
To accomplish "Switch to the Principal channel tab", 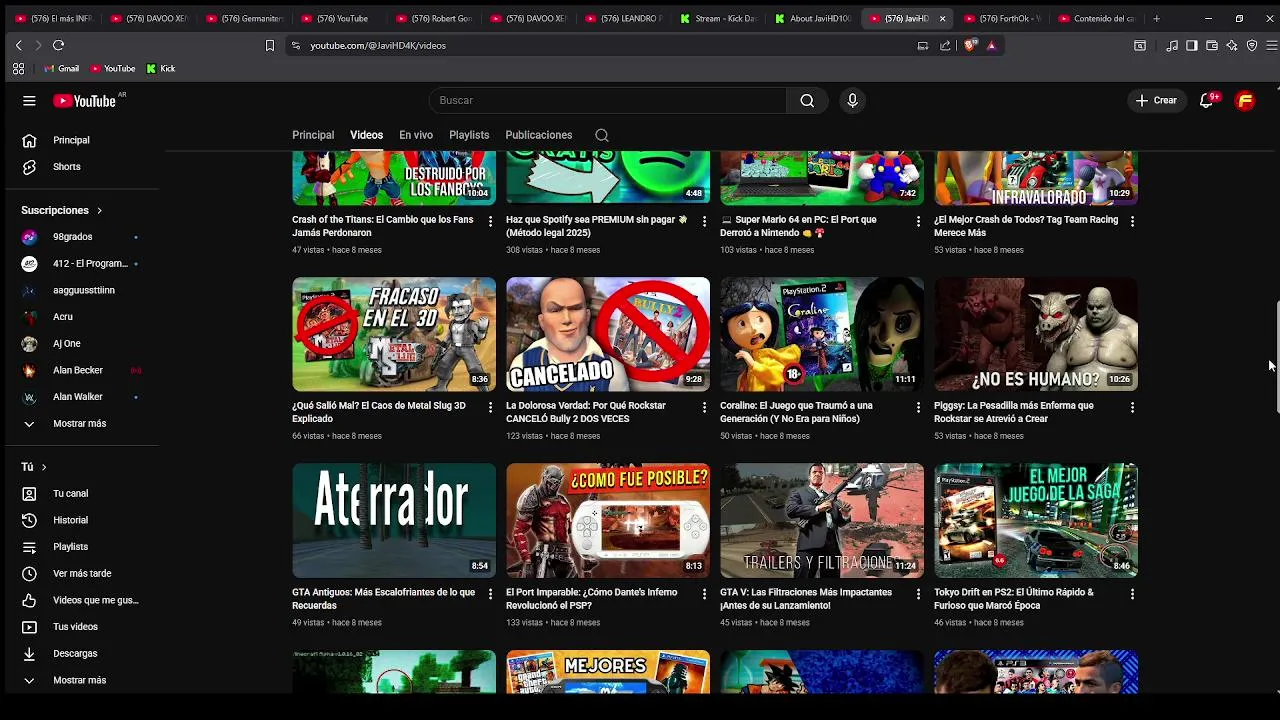I will click(313, 135).
